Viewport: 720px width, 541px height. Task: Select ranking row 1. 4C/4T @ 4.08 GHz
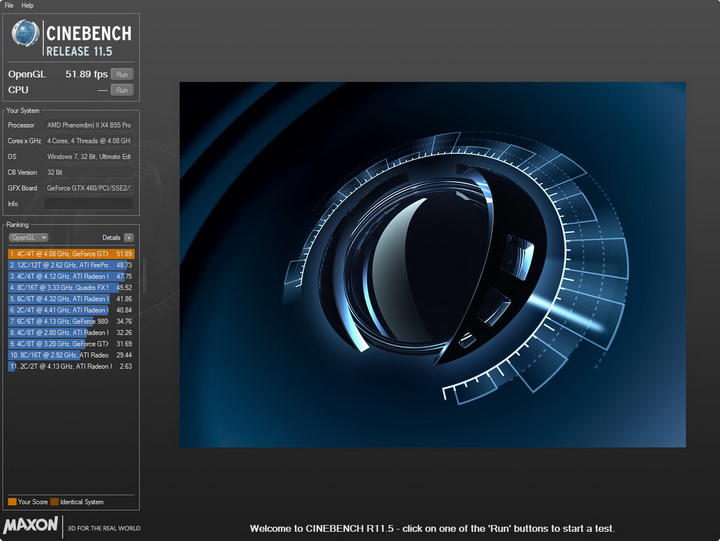(71, 254)
